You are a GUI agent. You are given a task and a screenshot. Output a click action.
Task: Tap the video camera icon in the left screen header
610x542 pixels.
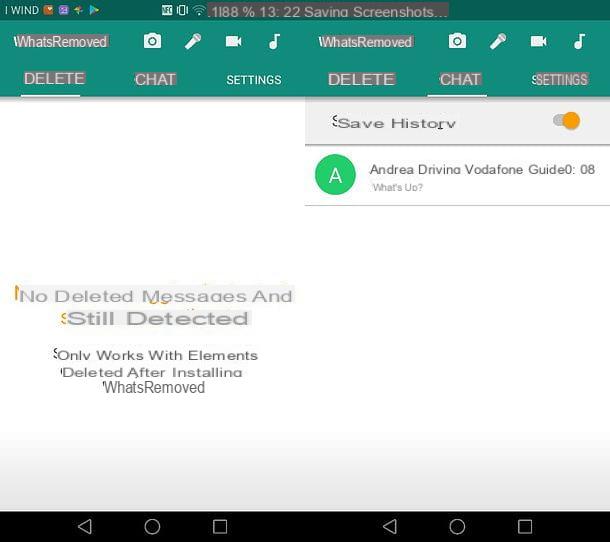(233, 41)
